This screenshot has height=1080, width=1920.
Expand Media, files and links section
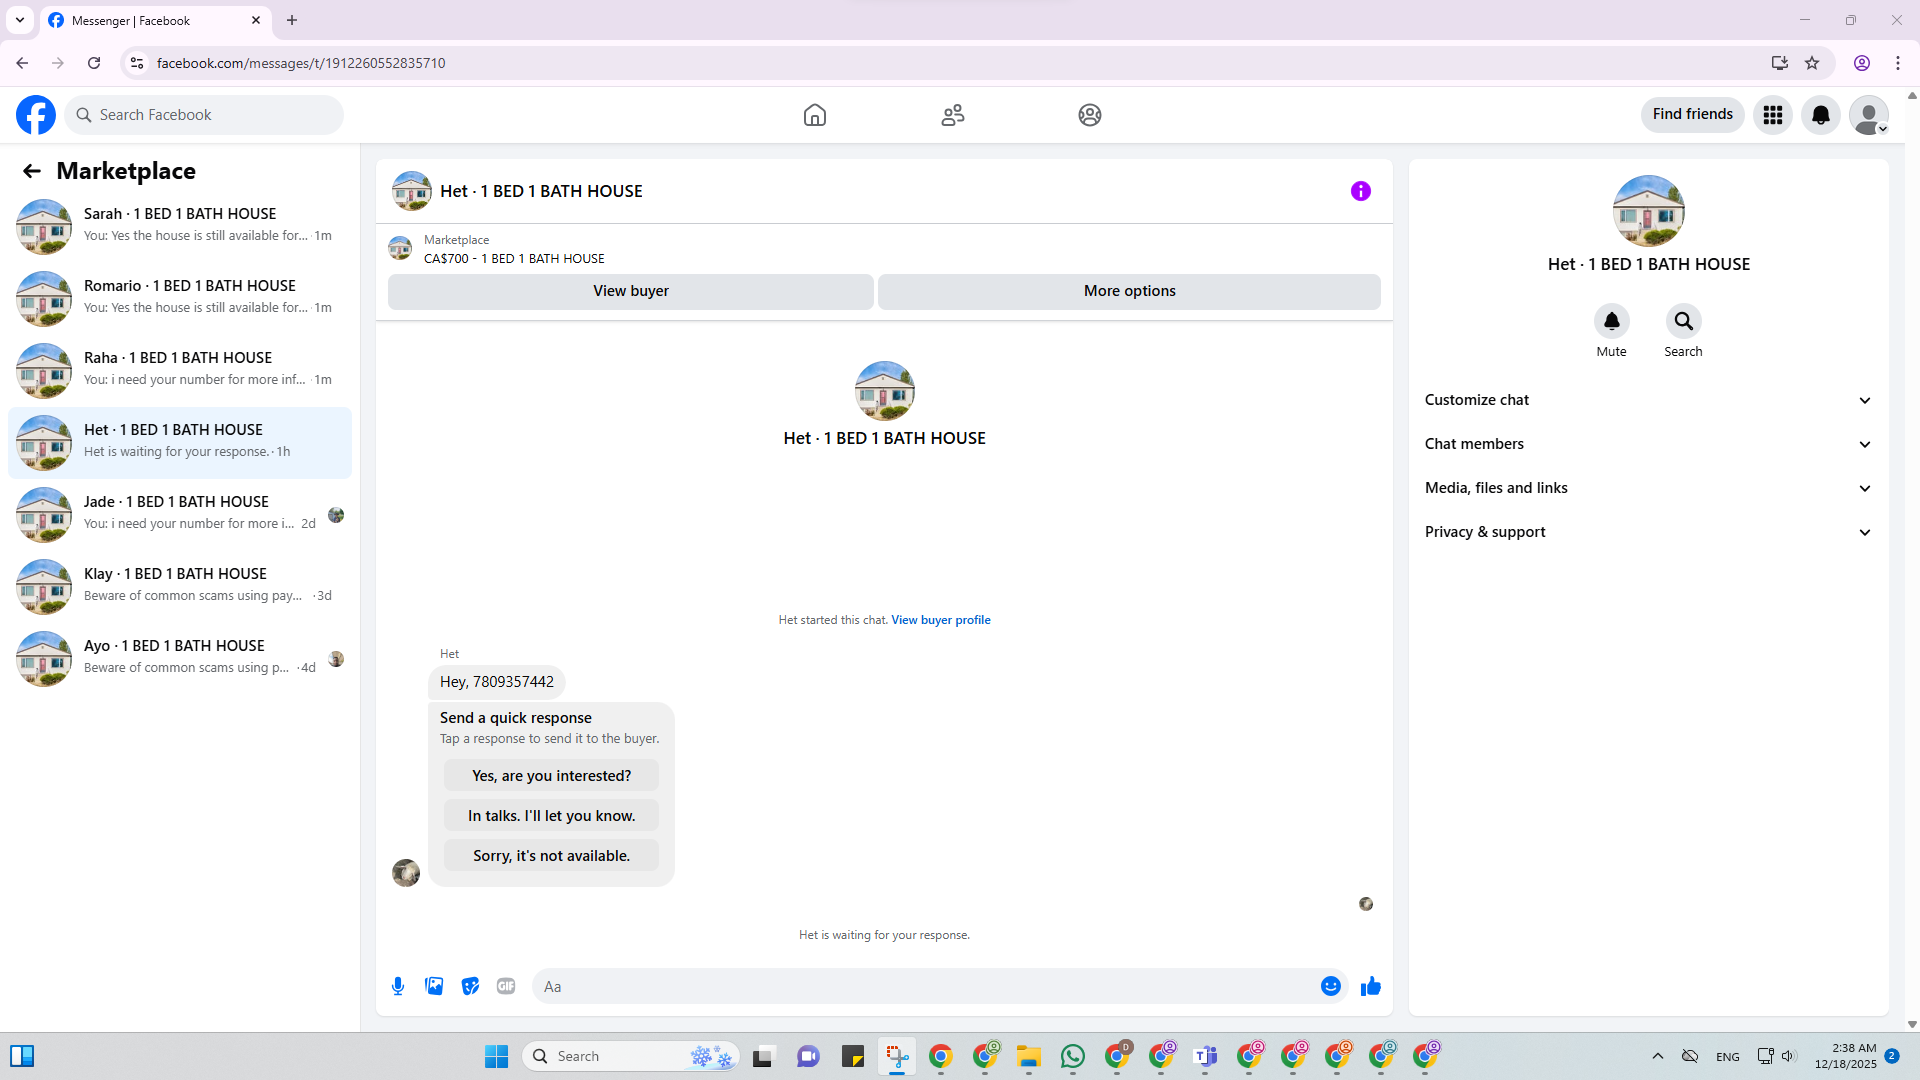(x=1648, y=488)
